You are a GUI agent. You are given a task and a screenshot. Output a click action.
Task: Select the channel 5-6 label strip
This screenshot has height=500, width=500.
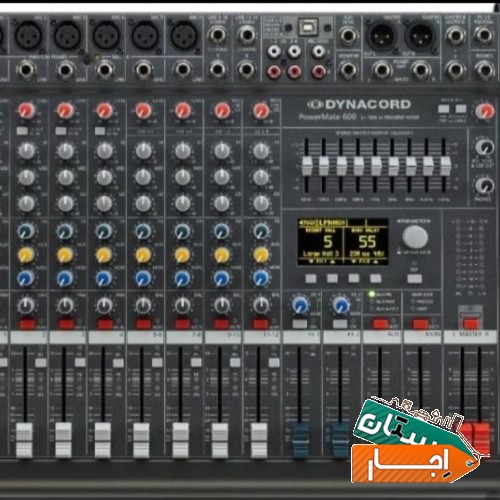point(146,337)
